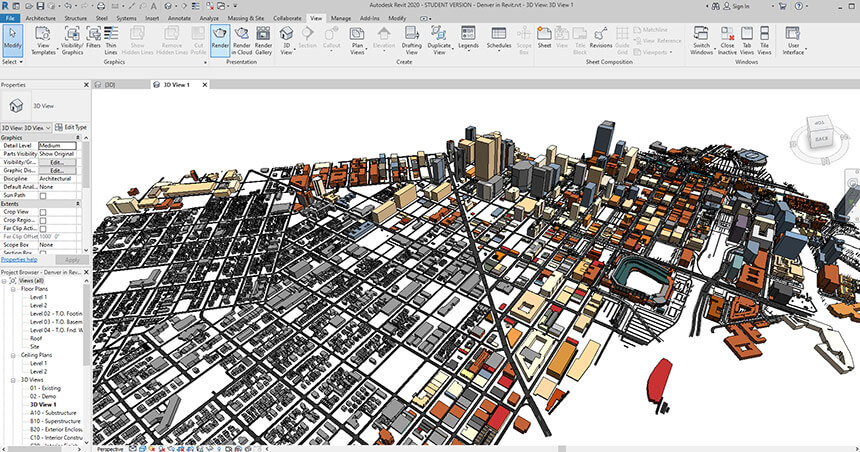860x452 pixels.
Task: Check the Far Clip Active box
Action: [x=43, y=228]
